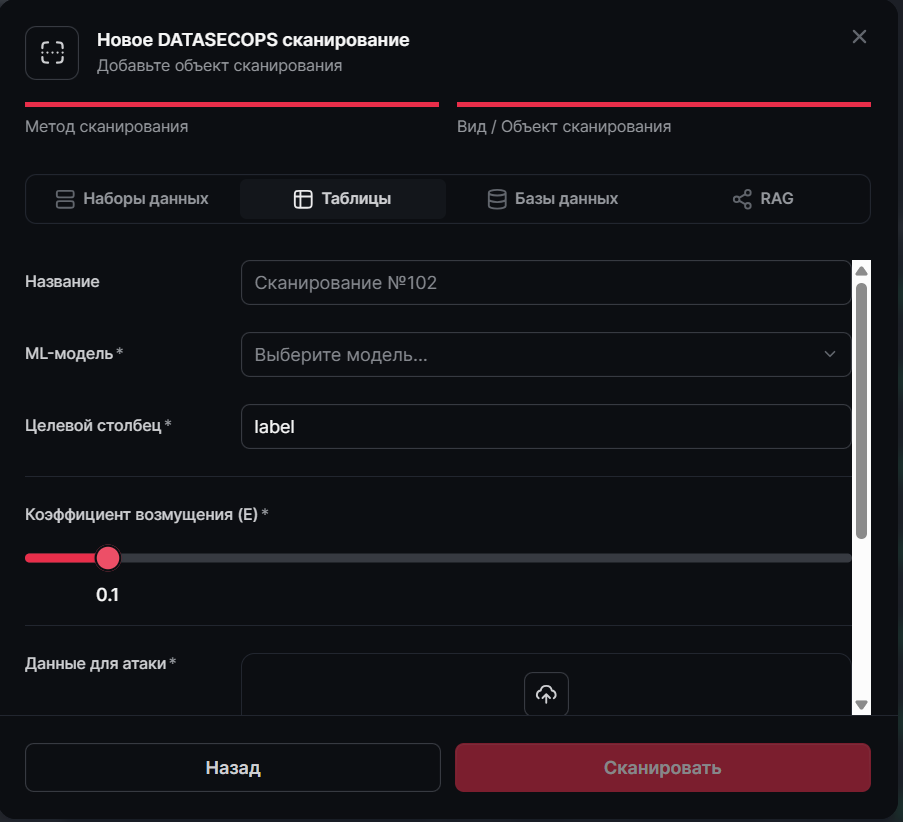The image size is (903, 822).
Task: Select the Вид / Объект сканирования step
Action: [x=663, y=119]
